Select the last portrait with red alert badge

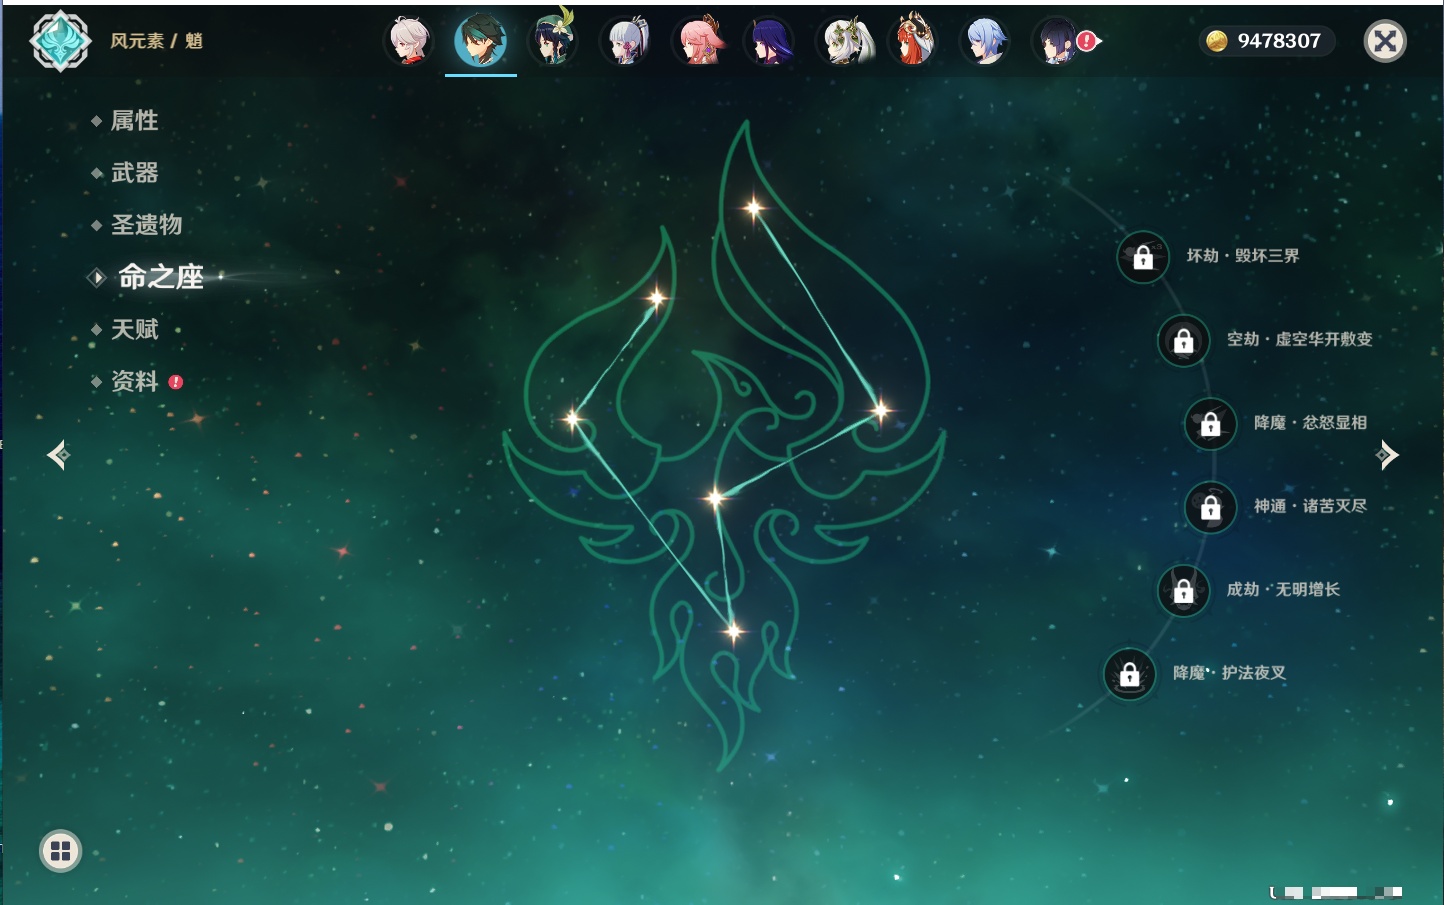pyautogui.click(x=1057, y=41)
